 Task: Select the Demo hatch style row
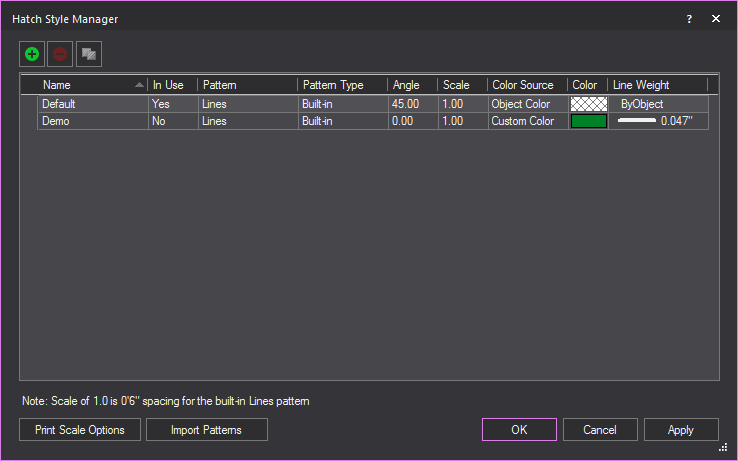point(90,121)
